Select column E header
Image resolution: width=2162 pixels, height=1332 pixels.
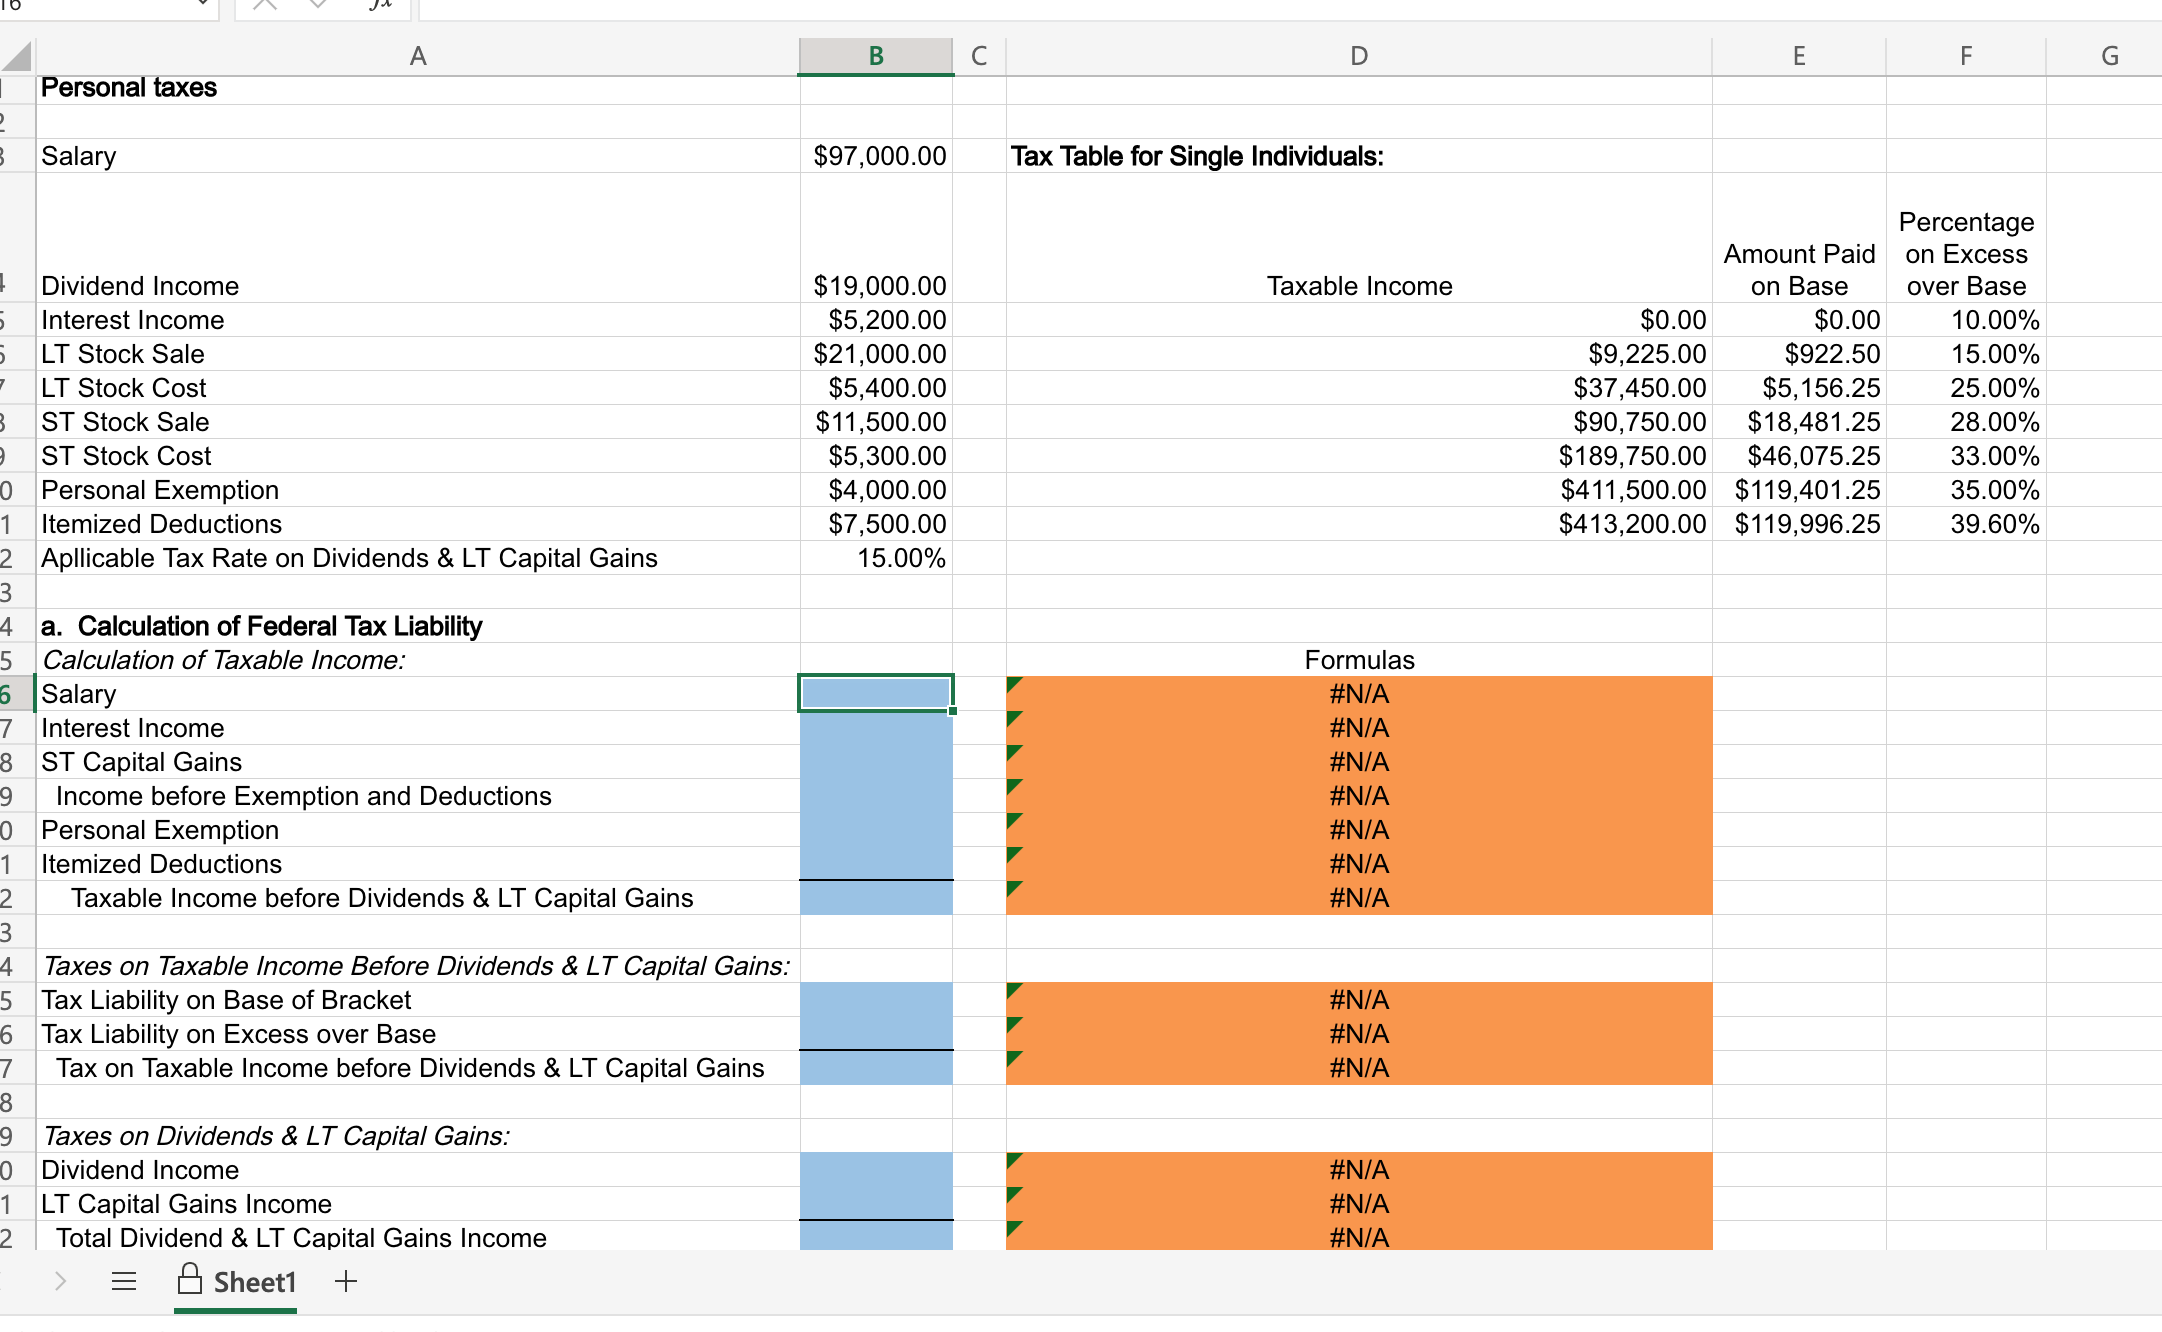[1799, 56]
